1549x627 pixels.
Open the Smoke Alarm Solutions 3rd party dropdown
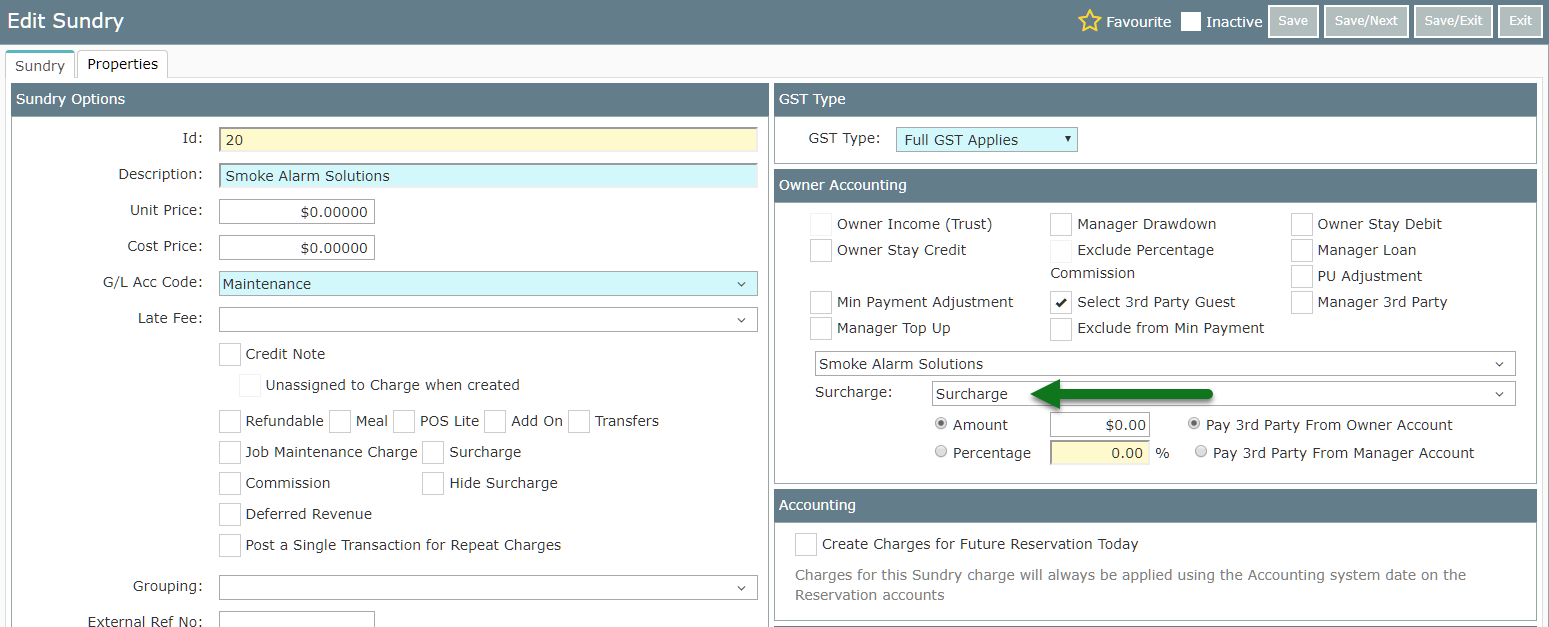point(1165,364)
